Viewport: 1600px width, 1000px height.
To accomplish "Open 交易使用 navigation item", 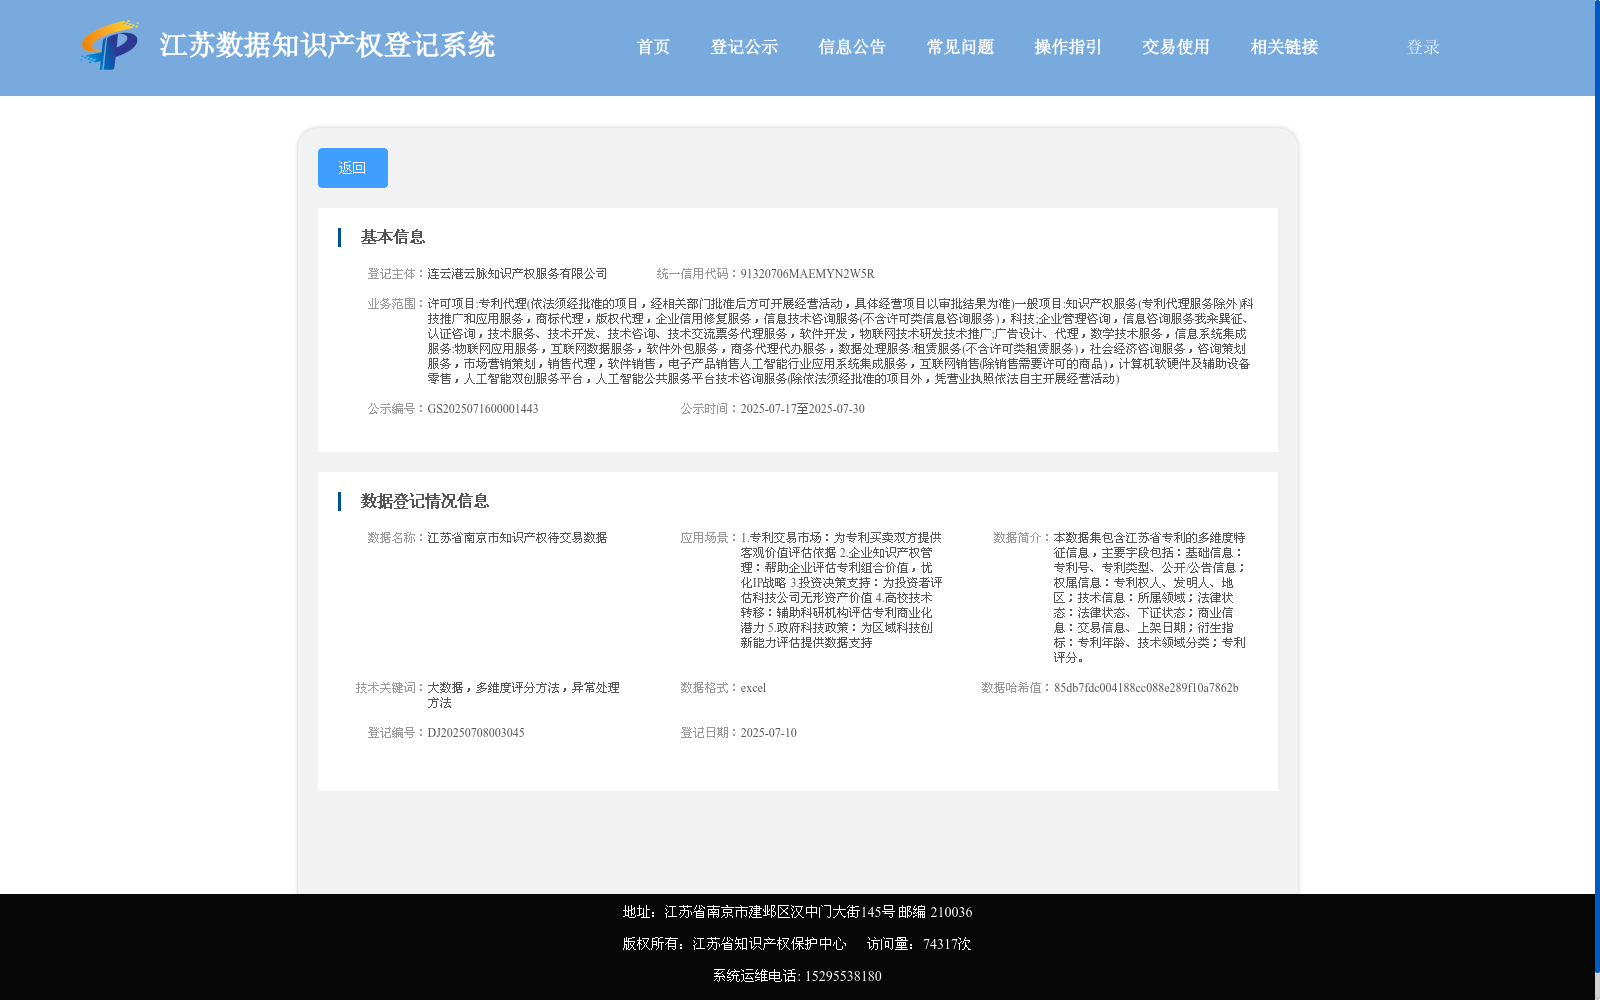I will [1176, 47].
